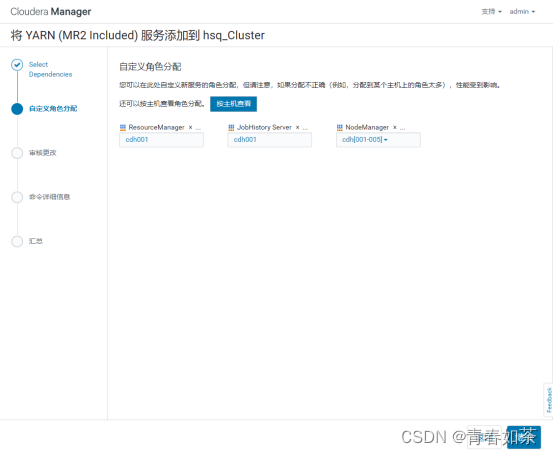Open JobHistory Server host field cdh001
This screenshot has width=553, height=455.
click(269, 140)
